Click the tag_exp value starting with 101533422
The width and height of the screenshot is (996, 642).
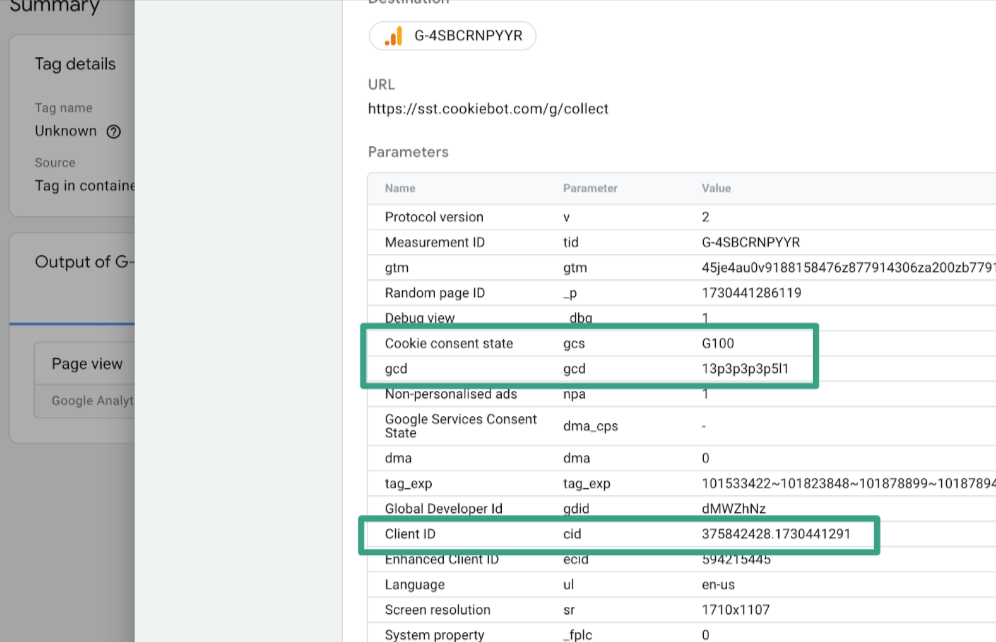click(848, 483)
